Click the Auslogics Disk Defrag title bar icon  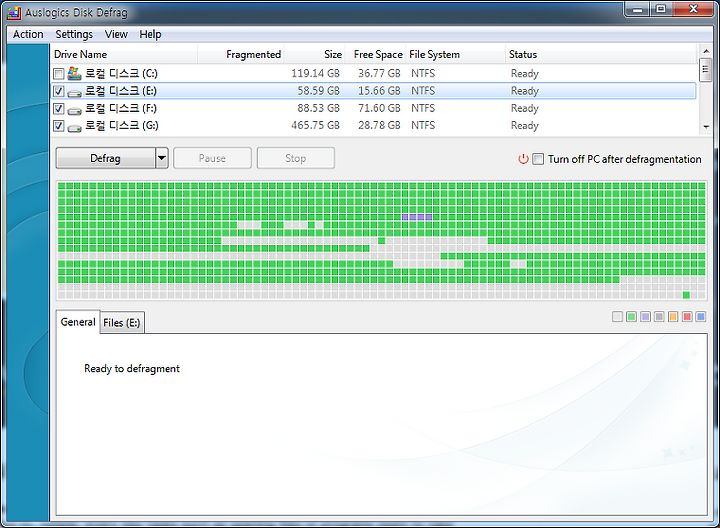[14, 12]
